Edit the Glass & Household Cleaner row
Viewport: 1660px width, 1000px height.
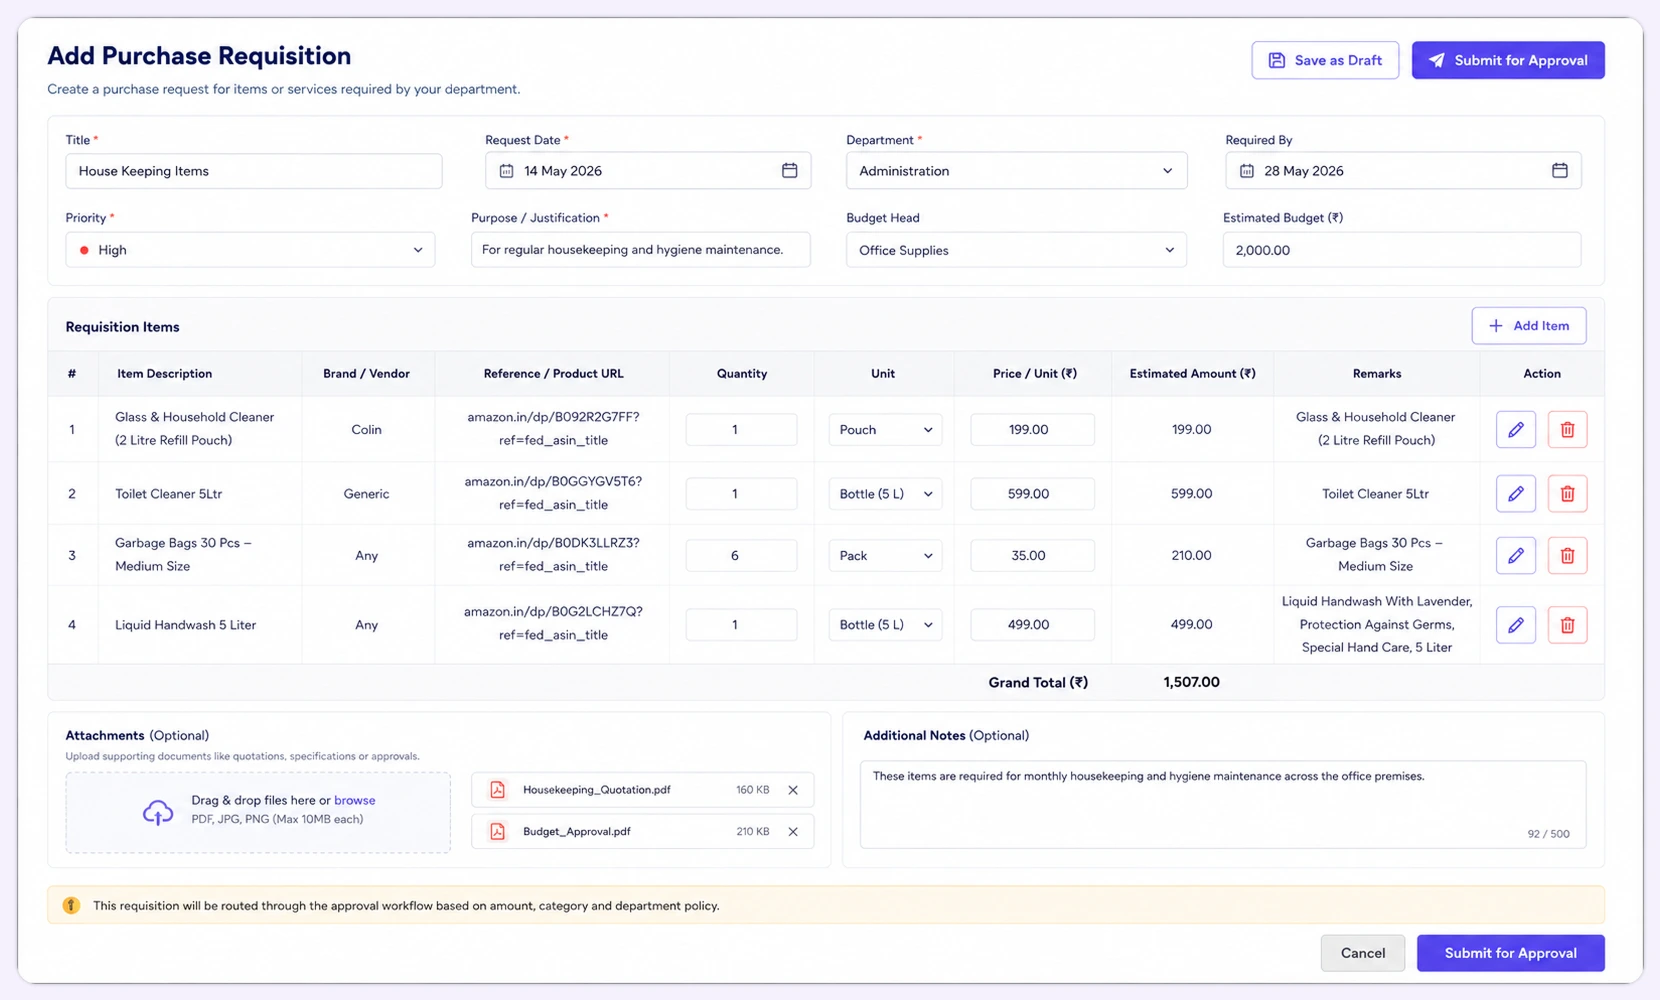1515,430
